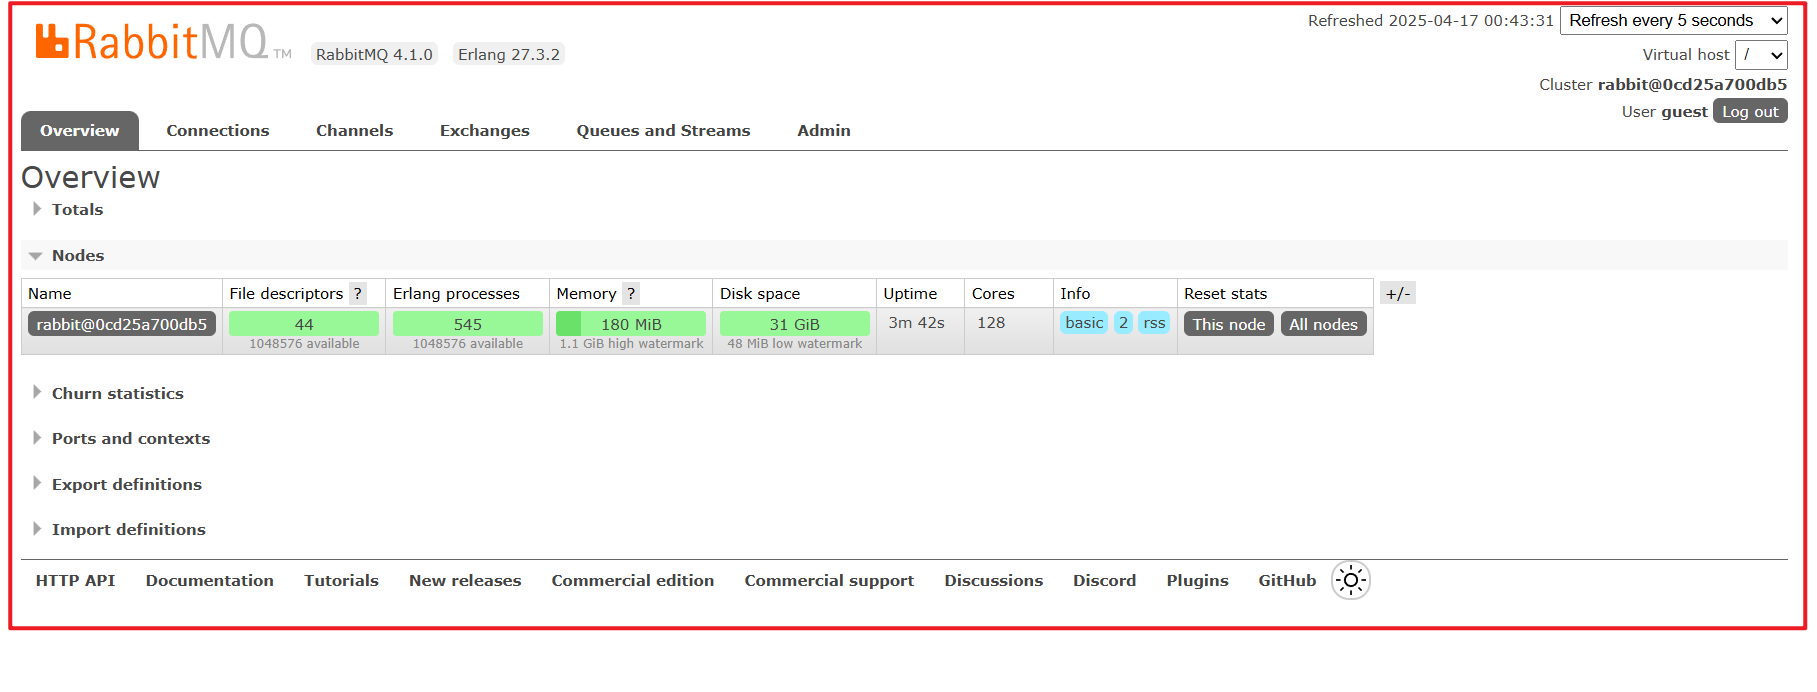Click the Cores value 128
Screen dimensions: 1817x692
click(991, 322)
